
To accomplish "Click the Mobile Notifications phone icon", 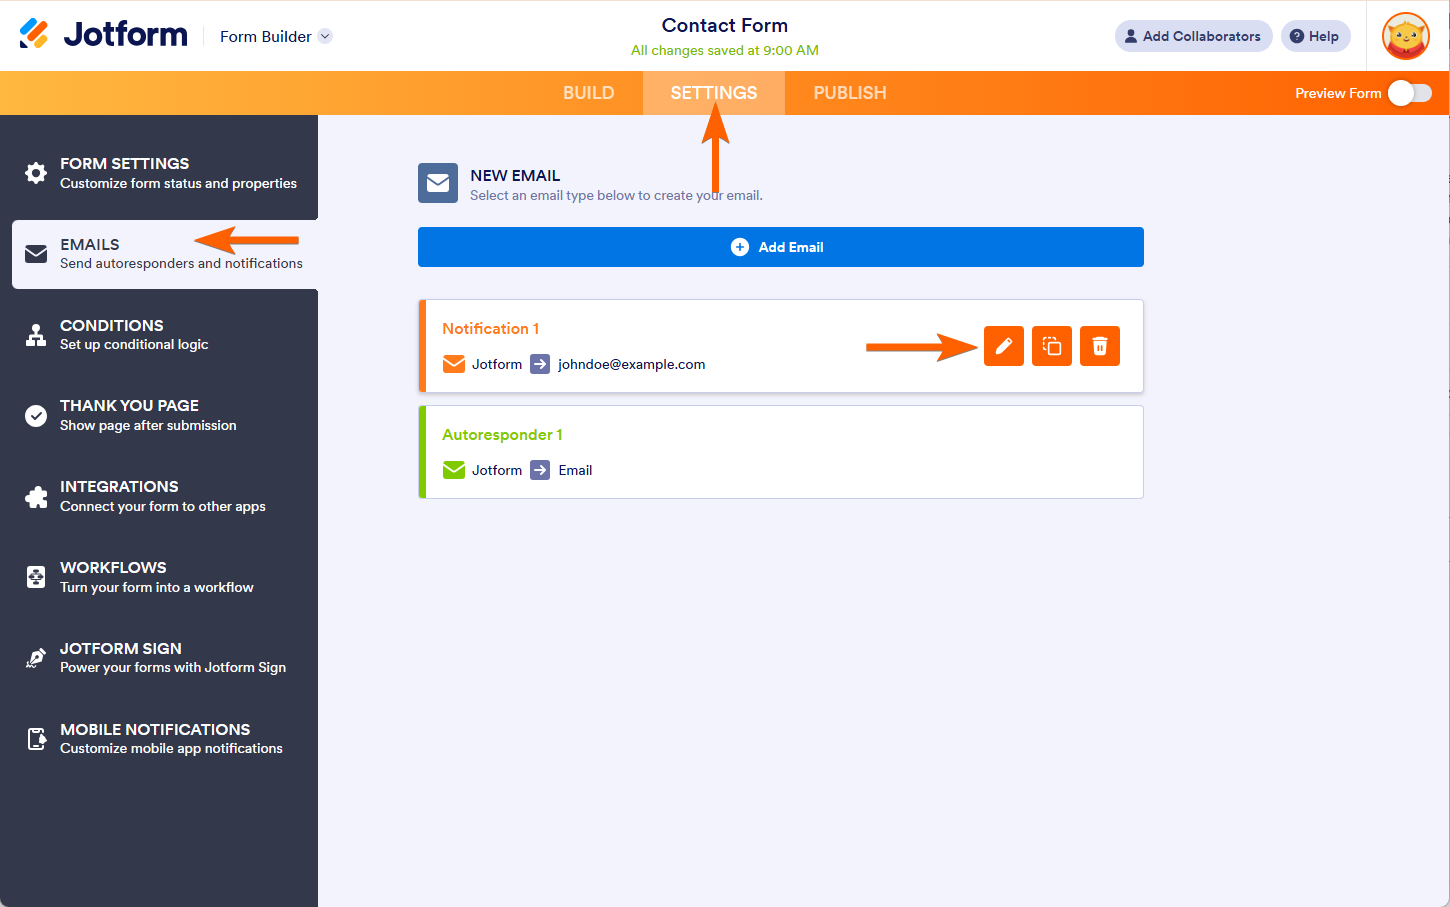I will click(x=36, y=739).
